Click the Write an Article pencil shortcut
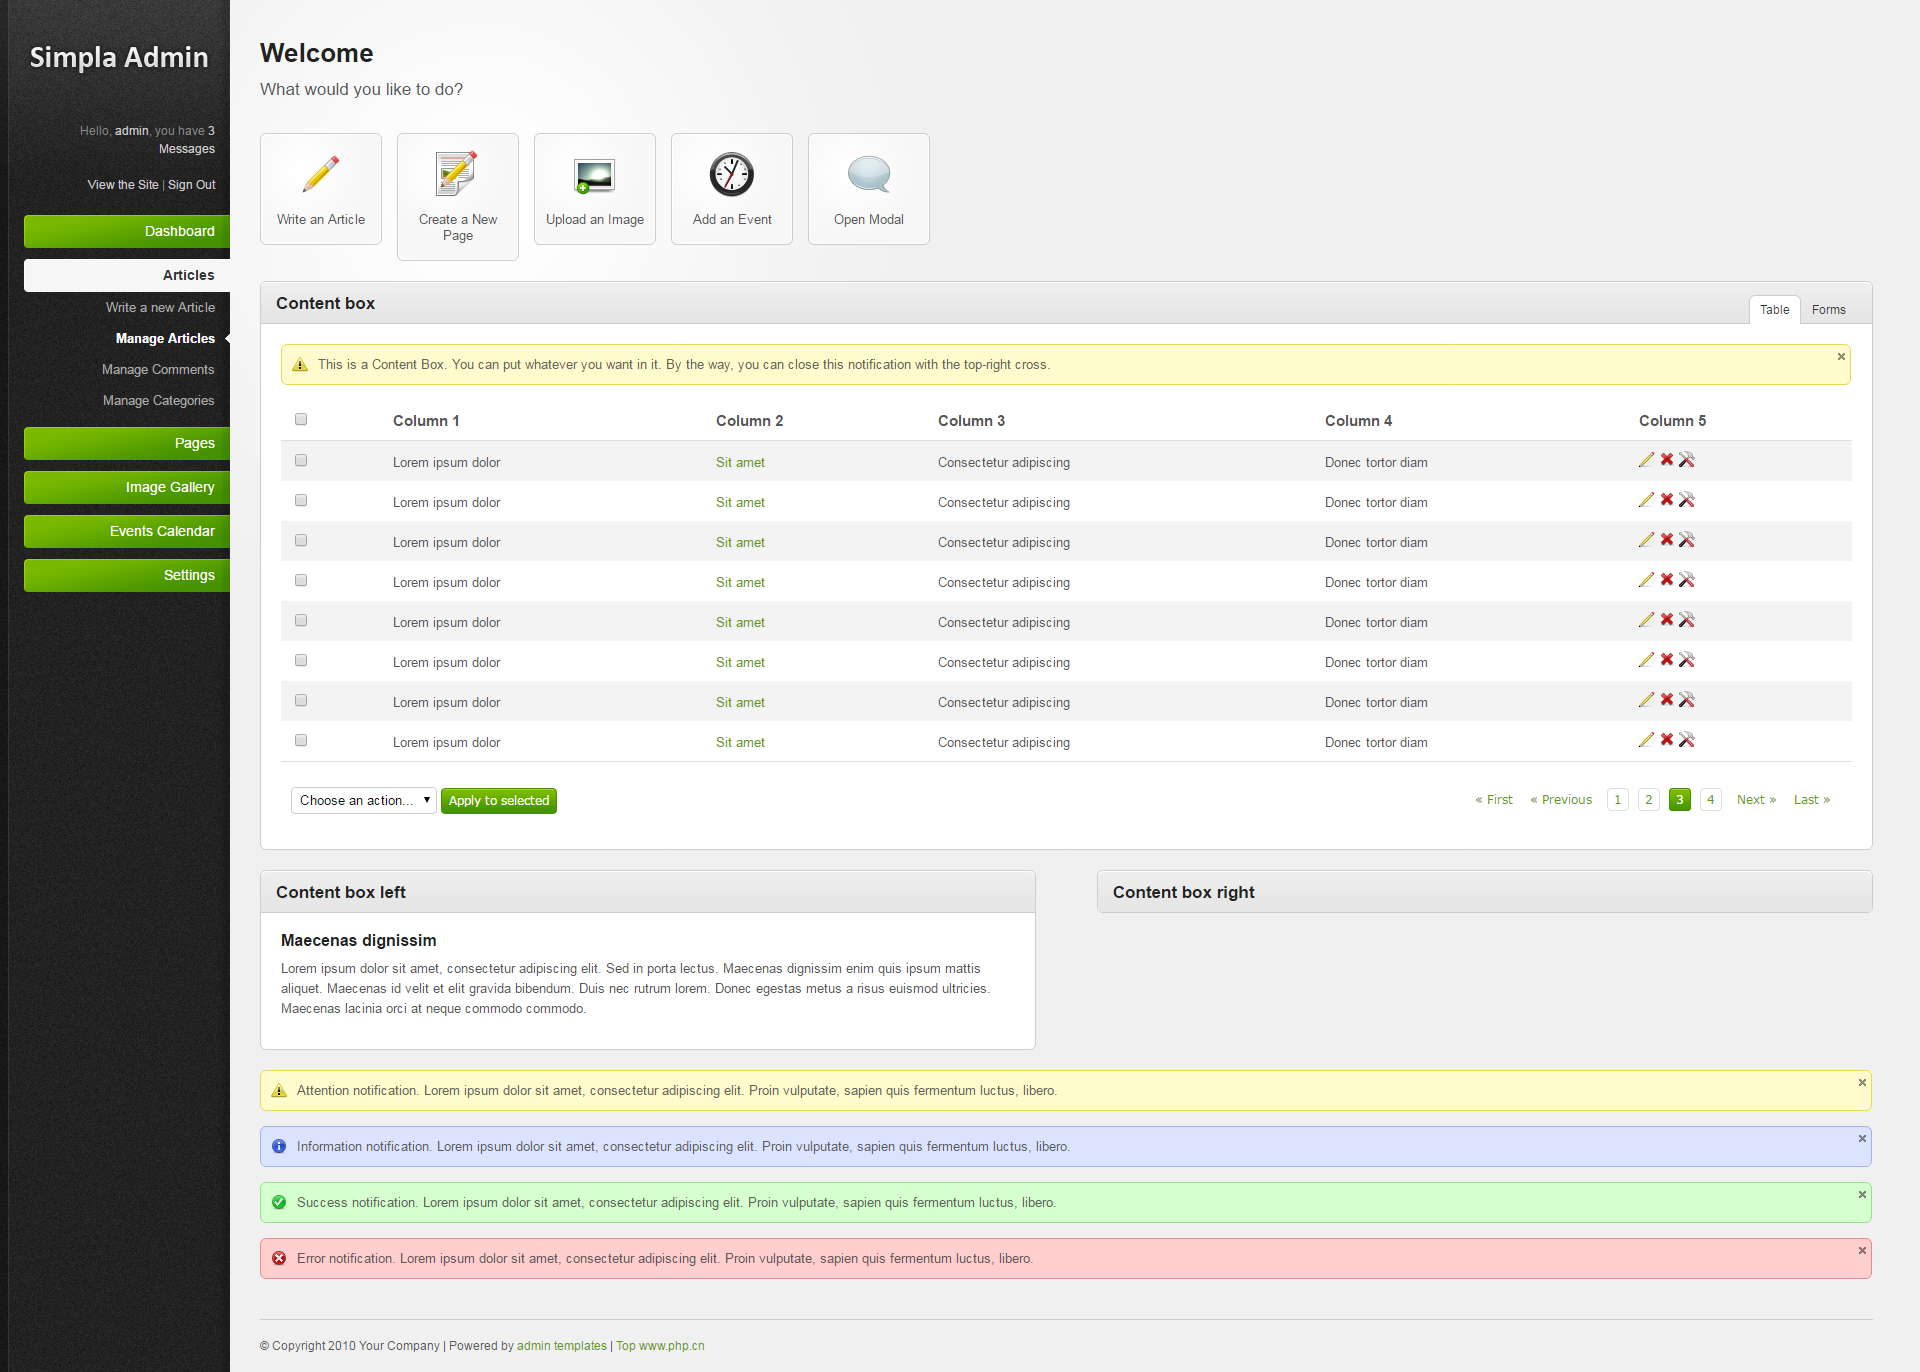 point(321,189)
